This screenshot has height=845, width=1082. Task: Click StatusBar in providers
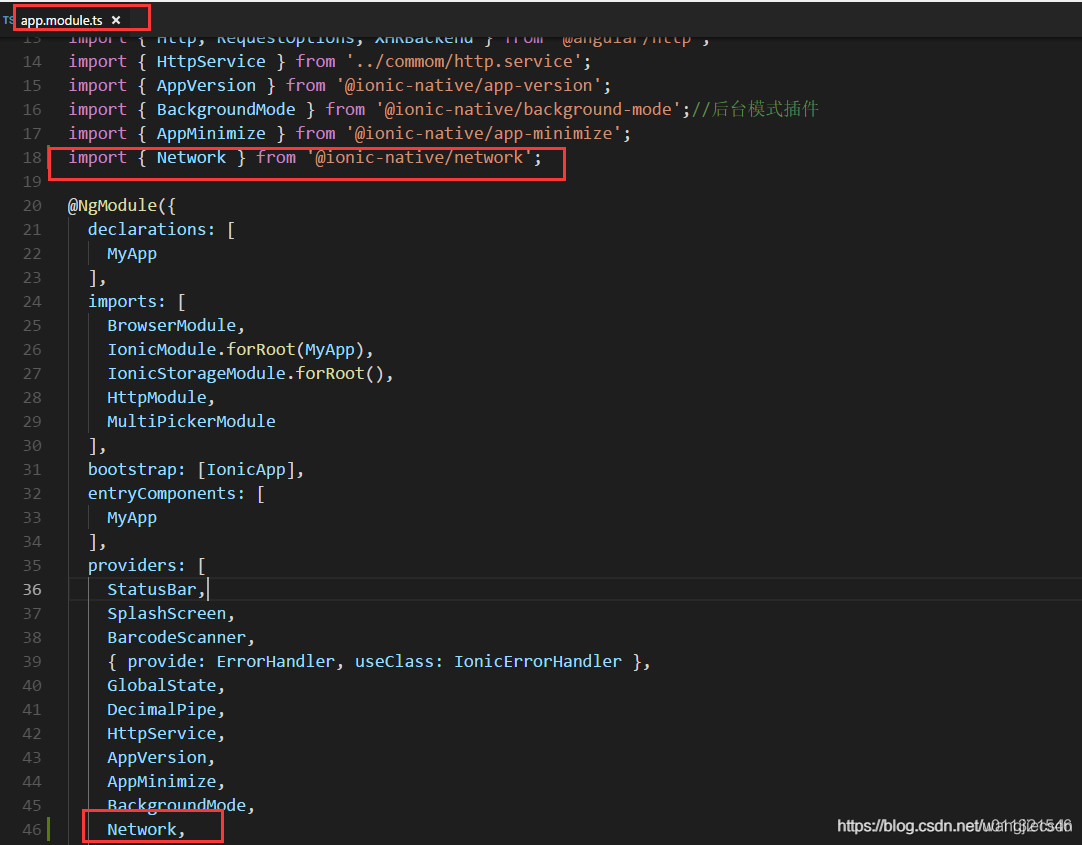click(152, 590)
